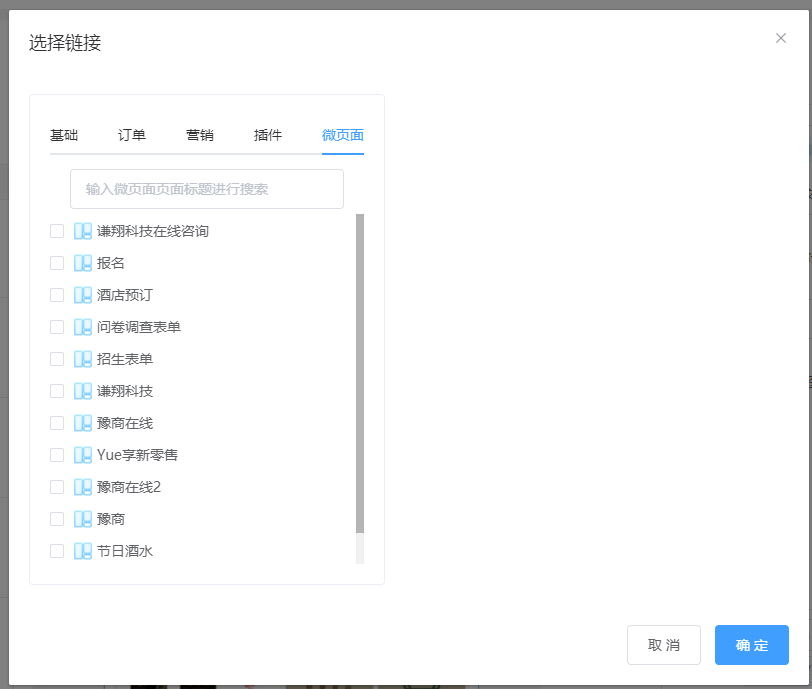The image size is (812, 689).
Task: Click the page icon beside 豫商在线 row
Action: click(x=83, y=423)
